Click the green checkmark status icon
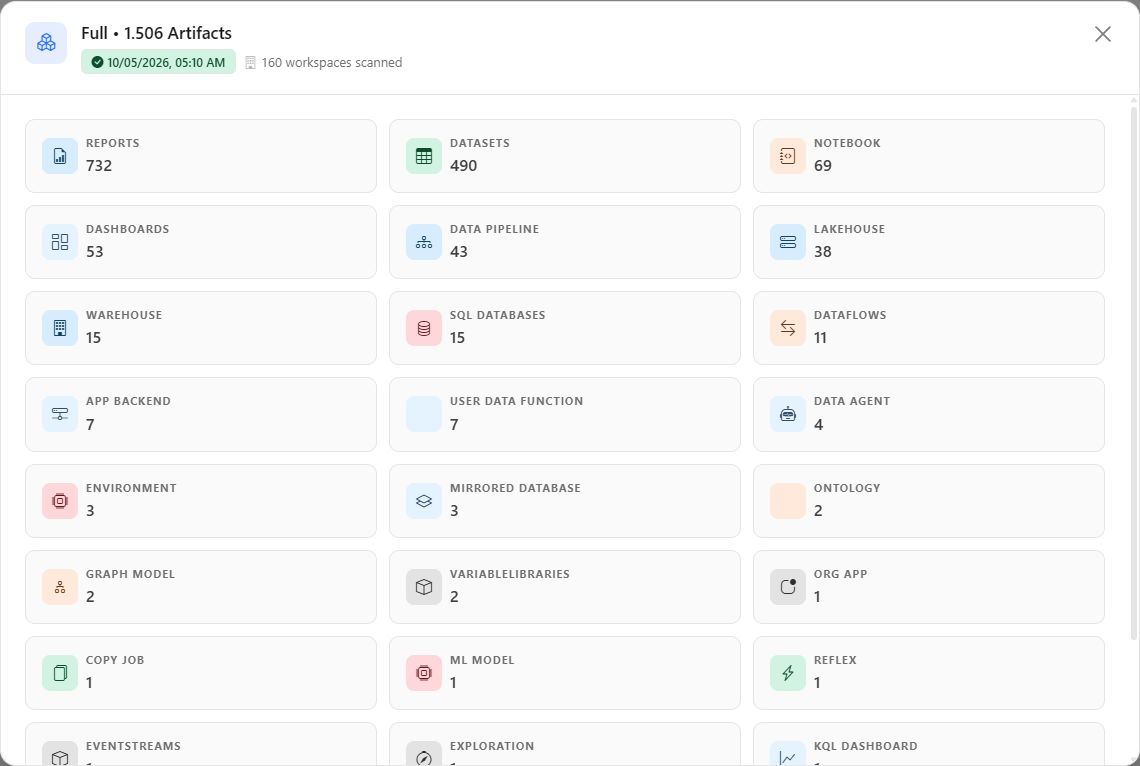The image size is (1140, 766). [97, 63]
